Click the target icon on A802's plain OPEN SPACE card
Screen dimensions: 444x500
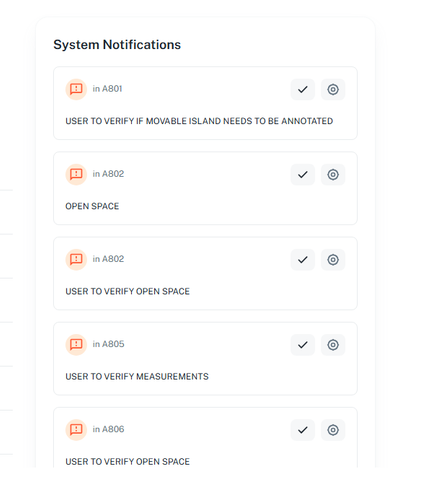[333, 174]
